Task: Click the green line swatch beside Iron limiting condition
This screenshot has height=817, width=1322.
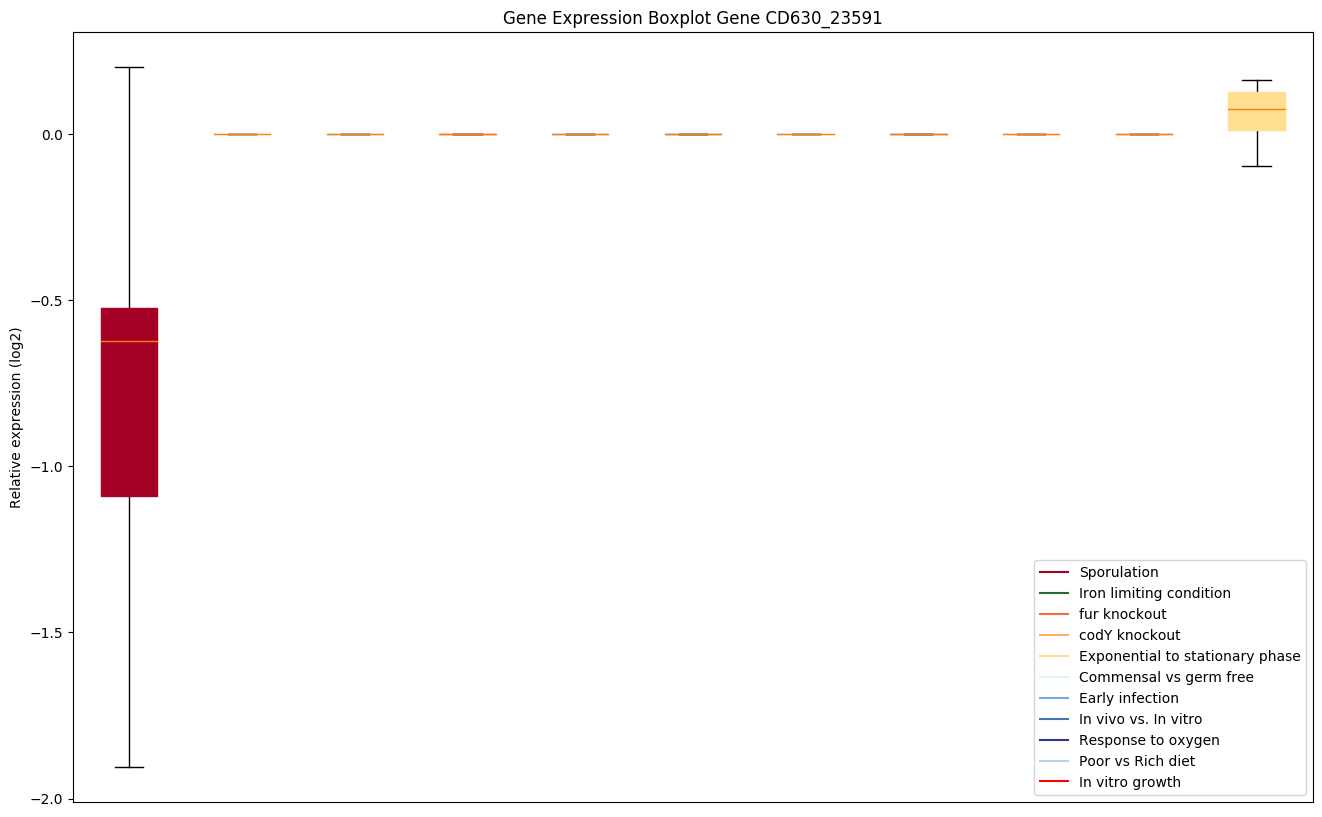Action: tap(1054, 593)
